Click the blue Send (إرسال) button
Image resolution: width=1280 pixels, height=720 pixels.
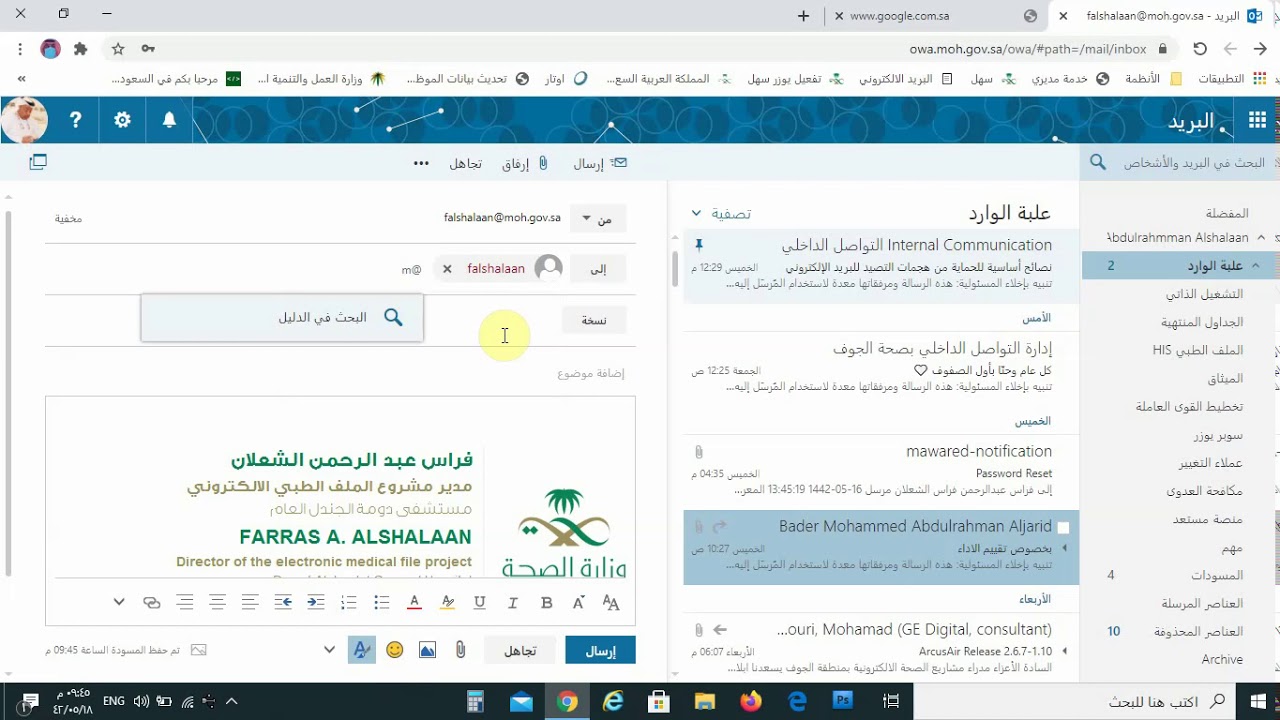[x=600, y=651]
